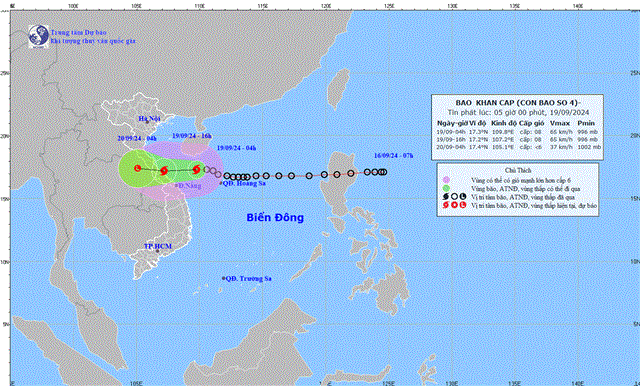Image resolution: width=640 pixels, height=386 pixels.
Task: Click the Biển Đông label
Action: [275, 217]
